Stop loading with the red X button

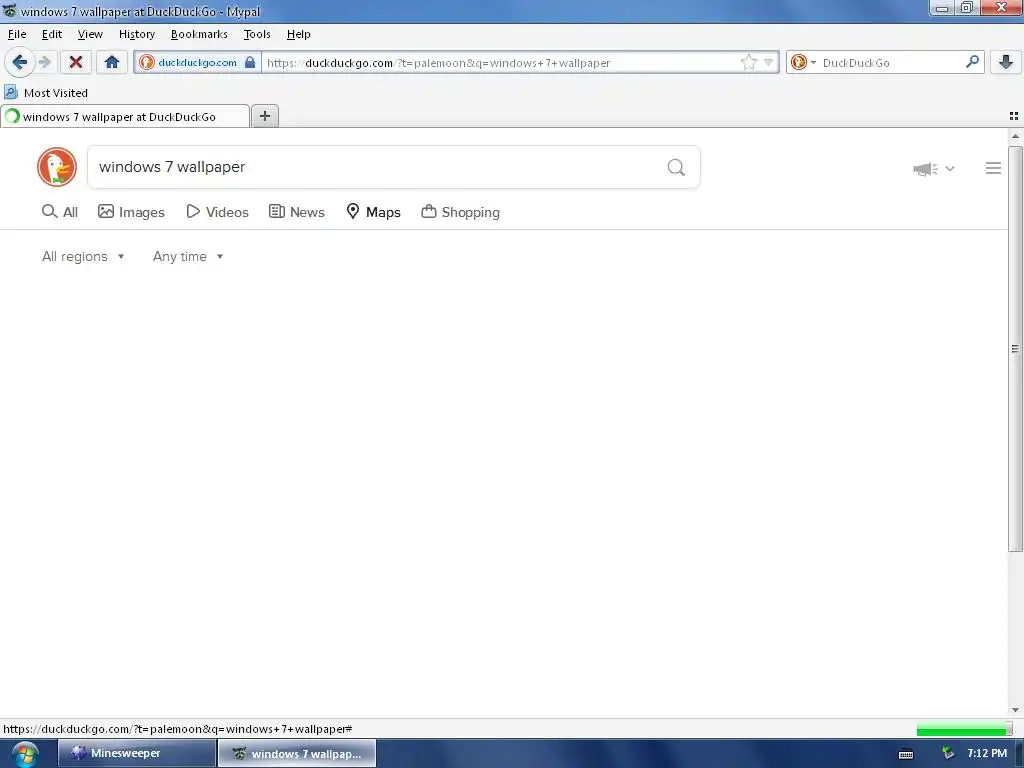click(x=76, y=62)
